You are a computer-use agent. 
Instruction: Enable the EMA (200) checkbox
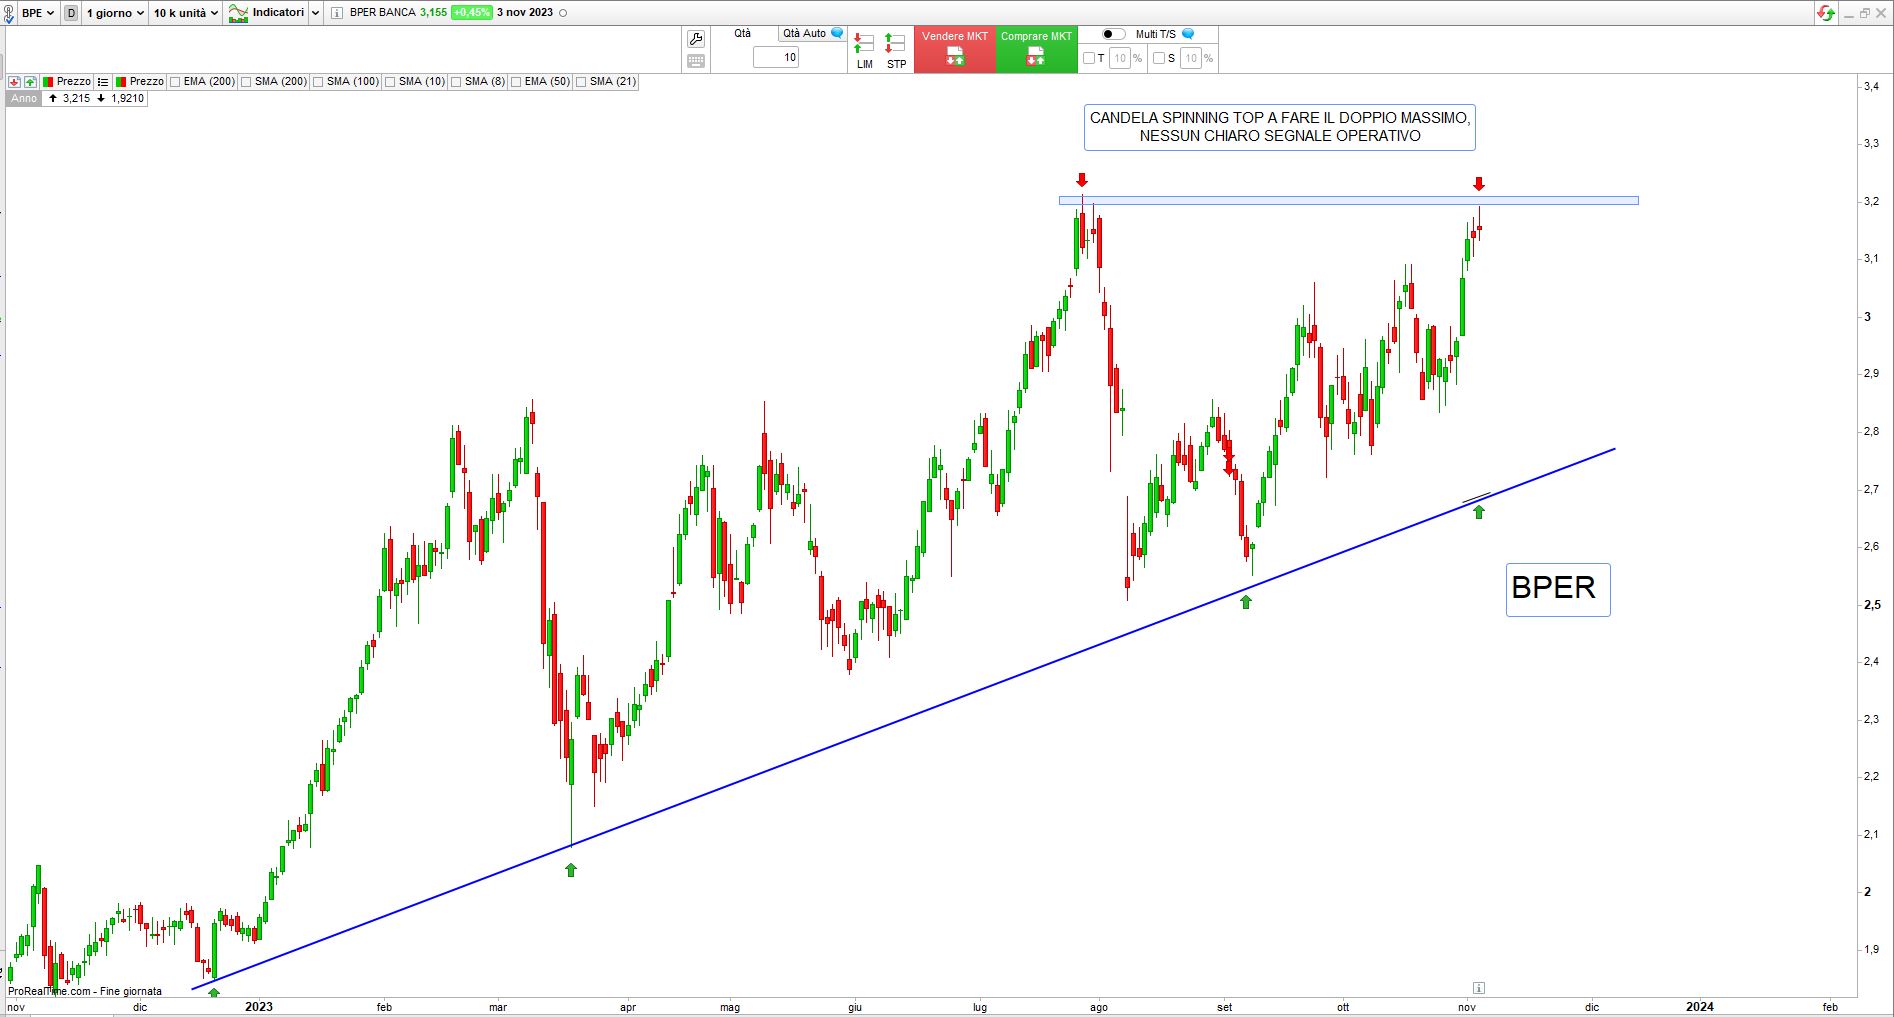(x=176, y=82)
